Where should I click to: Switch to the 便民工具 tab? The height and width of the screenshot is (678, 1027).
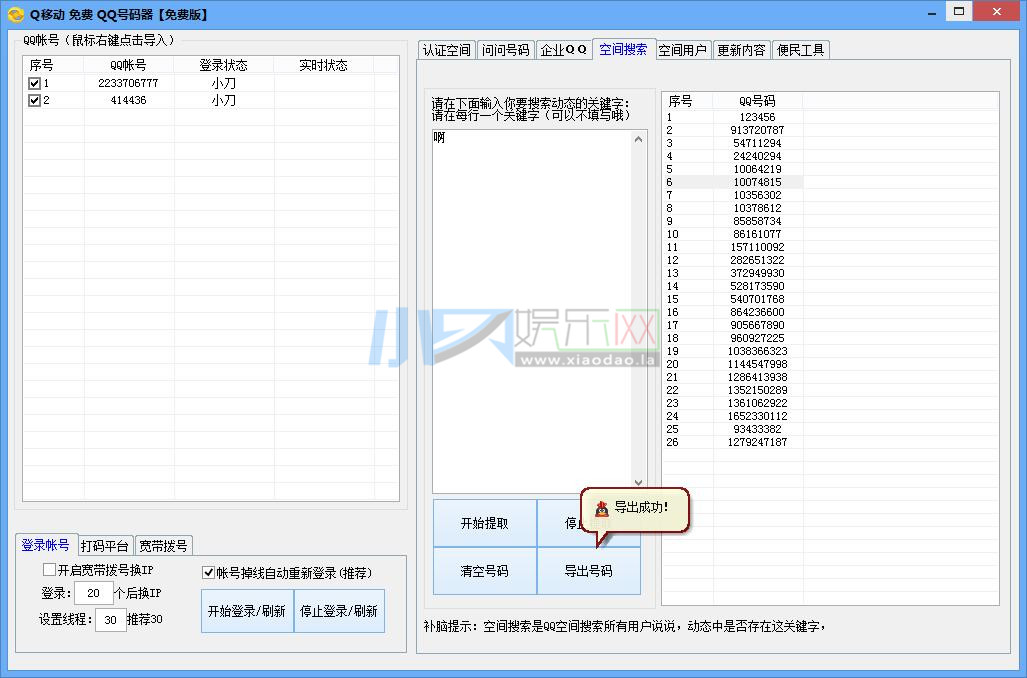coord(801,50)
